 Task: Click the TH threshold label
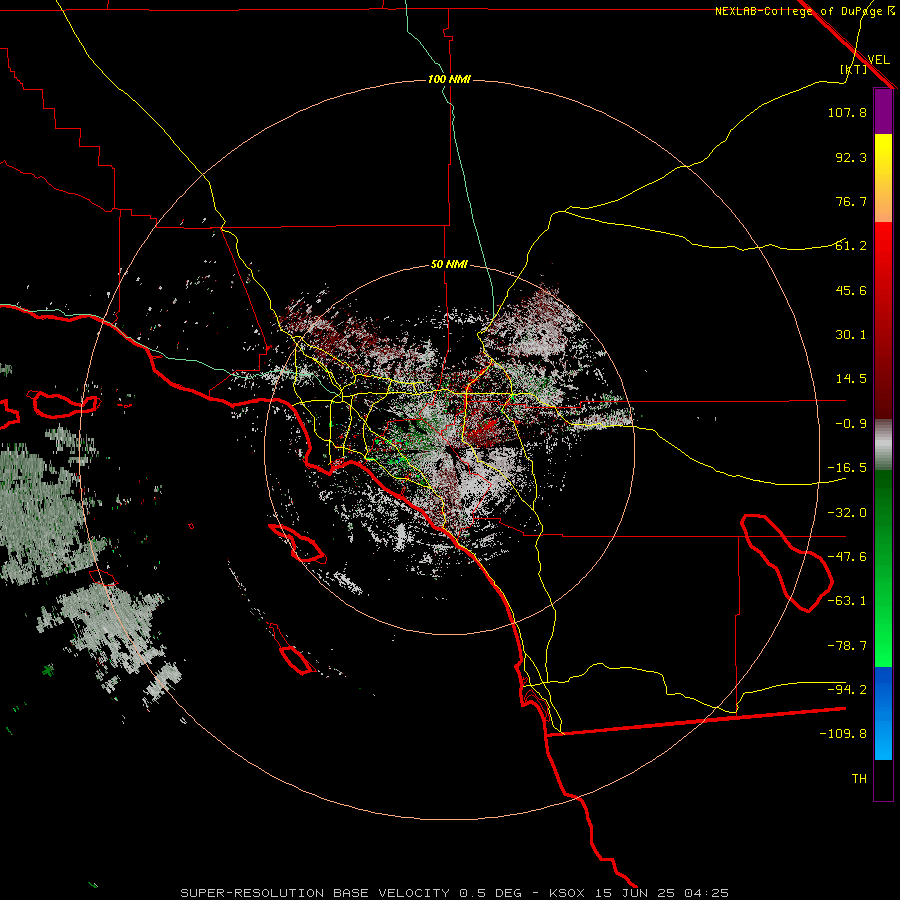pos(859,779)
